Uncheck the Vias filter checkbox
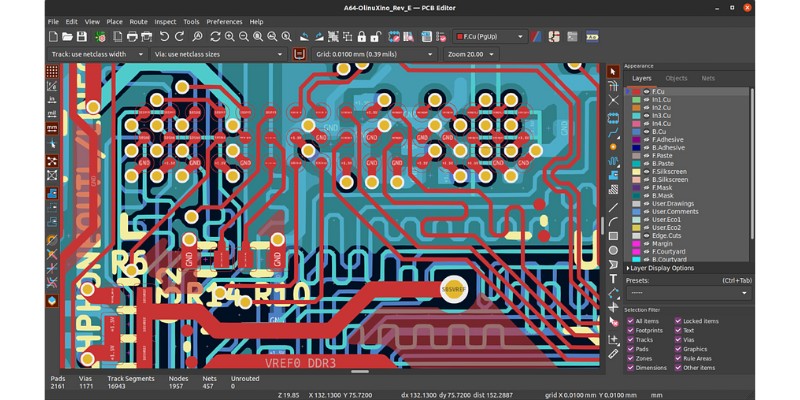 (x=678, y=340)
